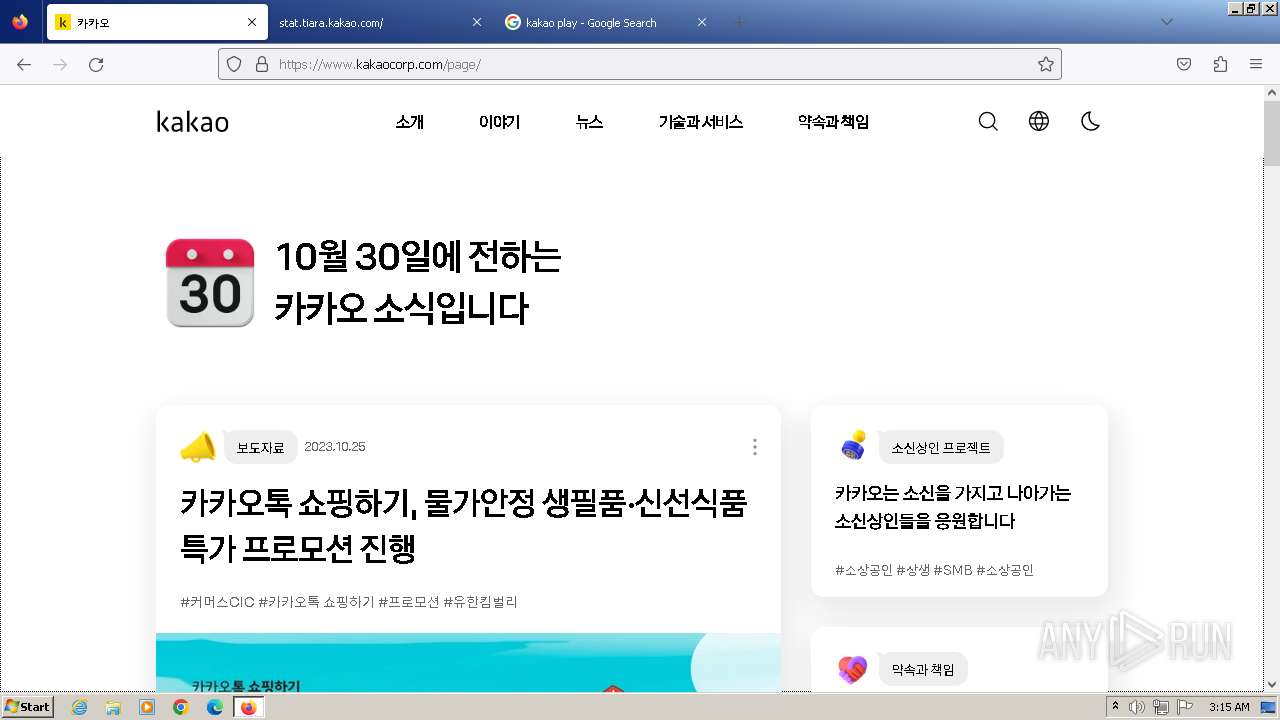Image resolution: width=1280 pixels, height=720 pixels.
Task: Click the kakao logo in the header
Action: [193, 122]
